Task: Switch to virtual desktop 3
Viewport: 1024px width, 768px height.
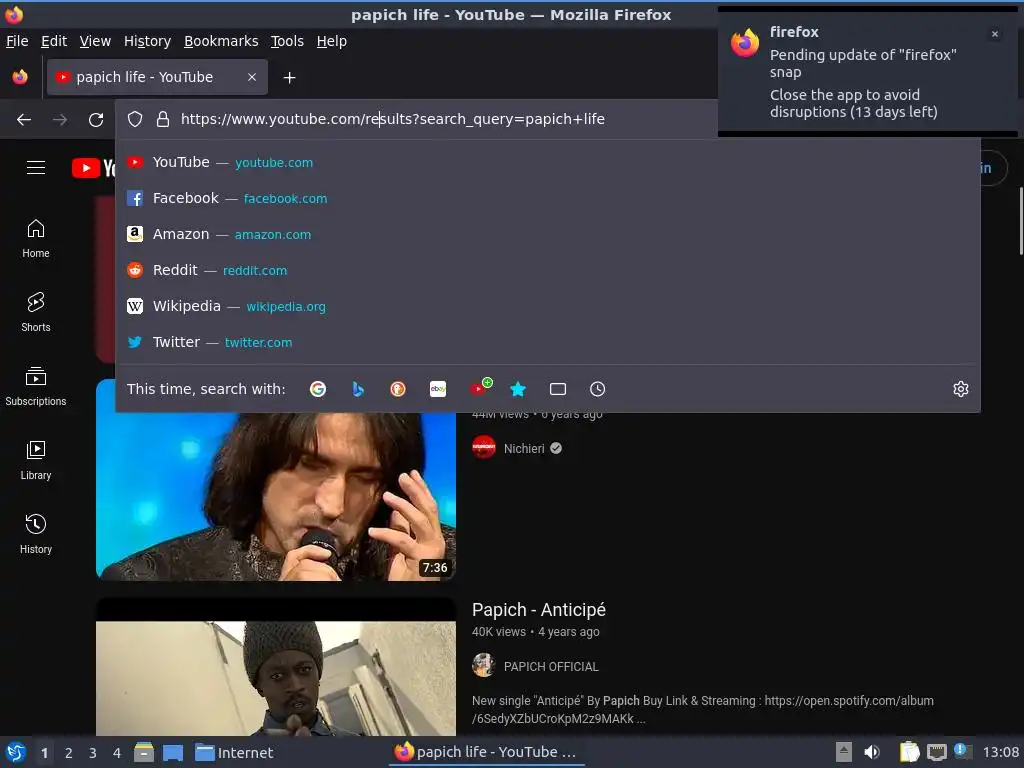Action: tap(93, 753)
